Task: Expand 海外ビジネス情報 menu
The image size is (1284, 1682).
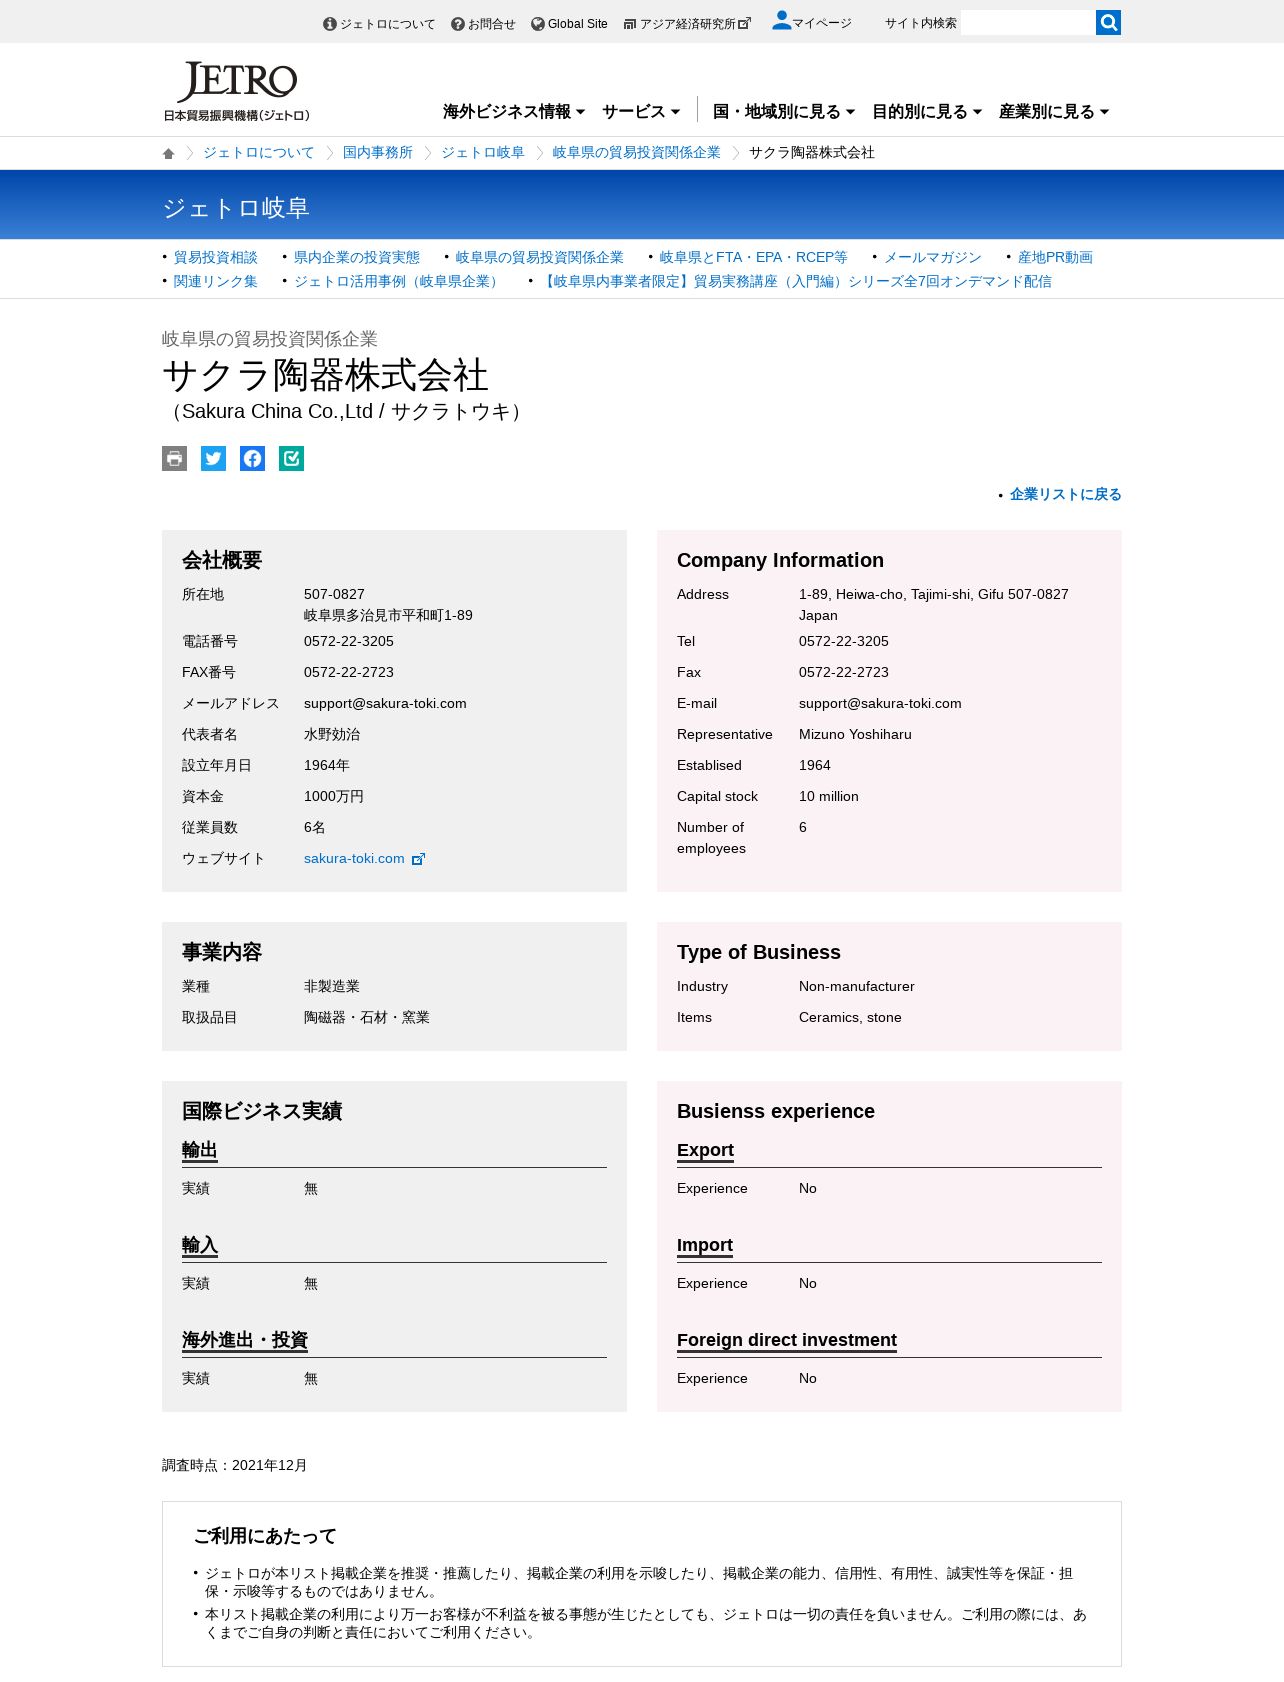Action: point(514,112)
